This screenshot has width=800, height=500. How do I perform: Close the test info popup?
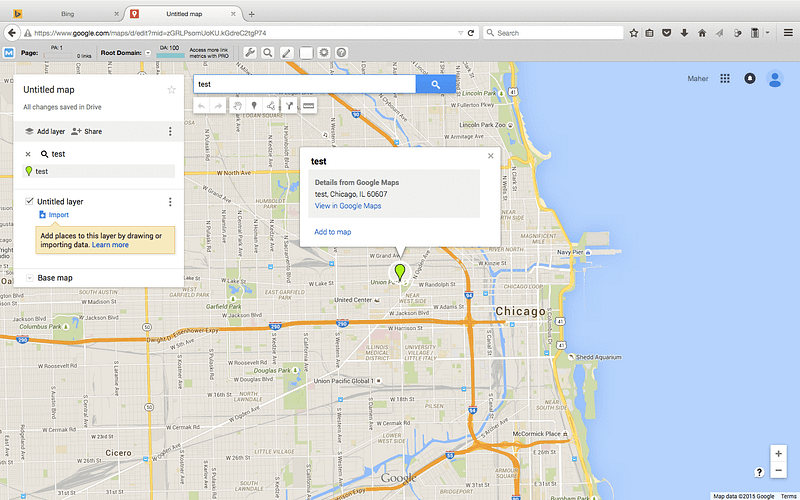tap(490, 156)
